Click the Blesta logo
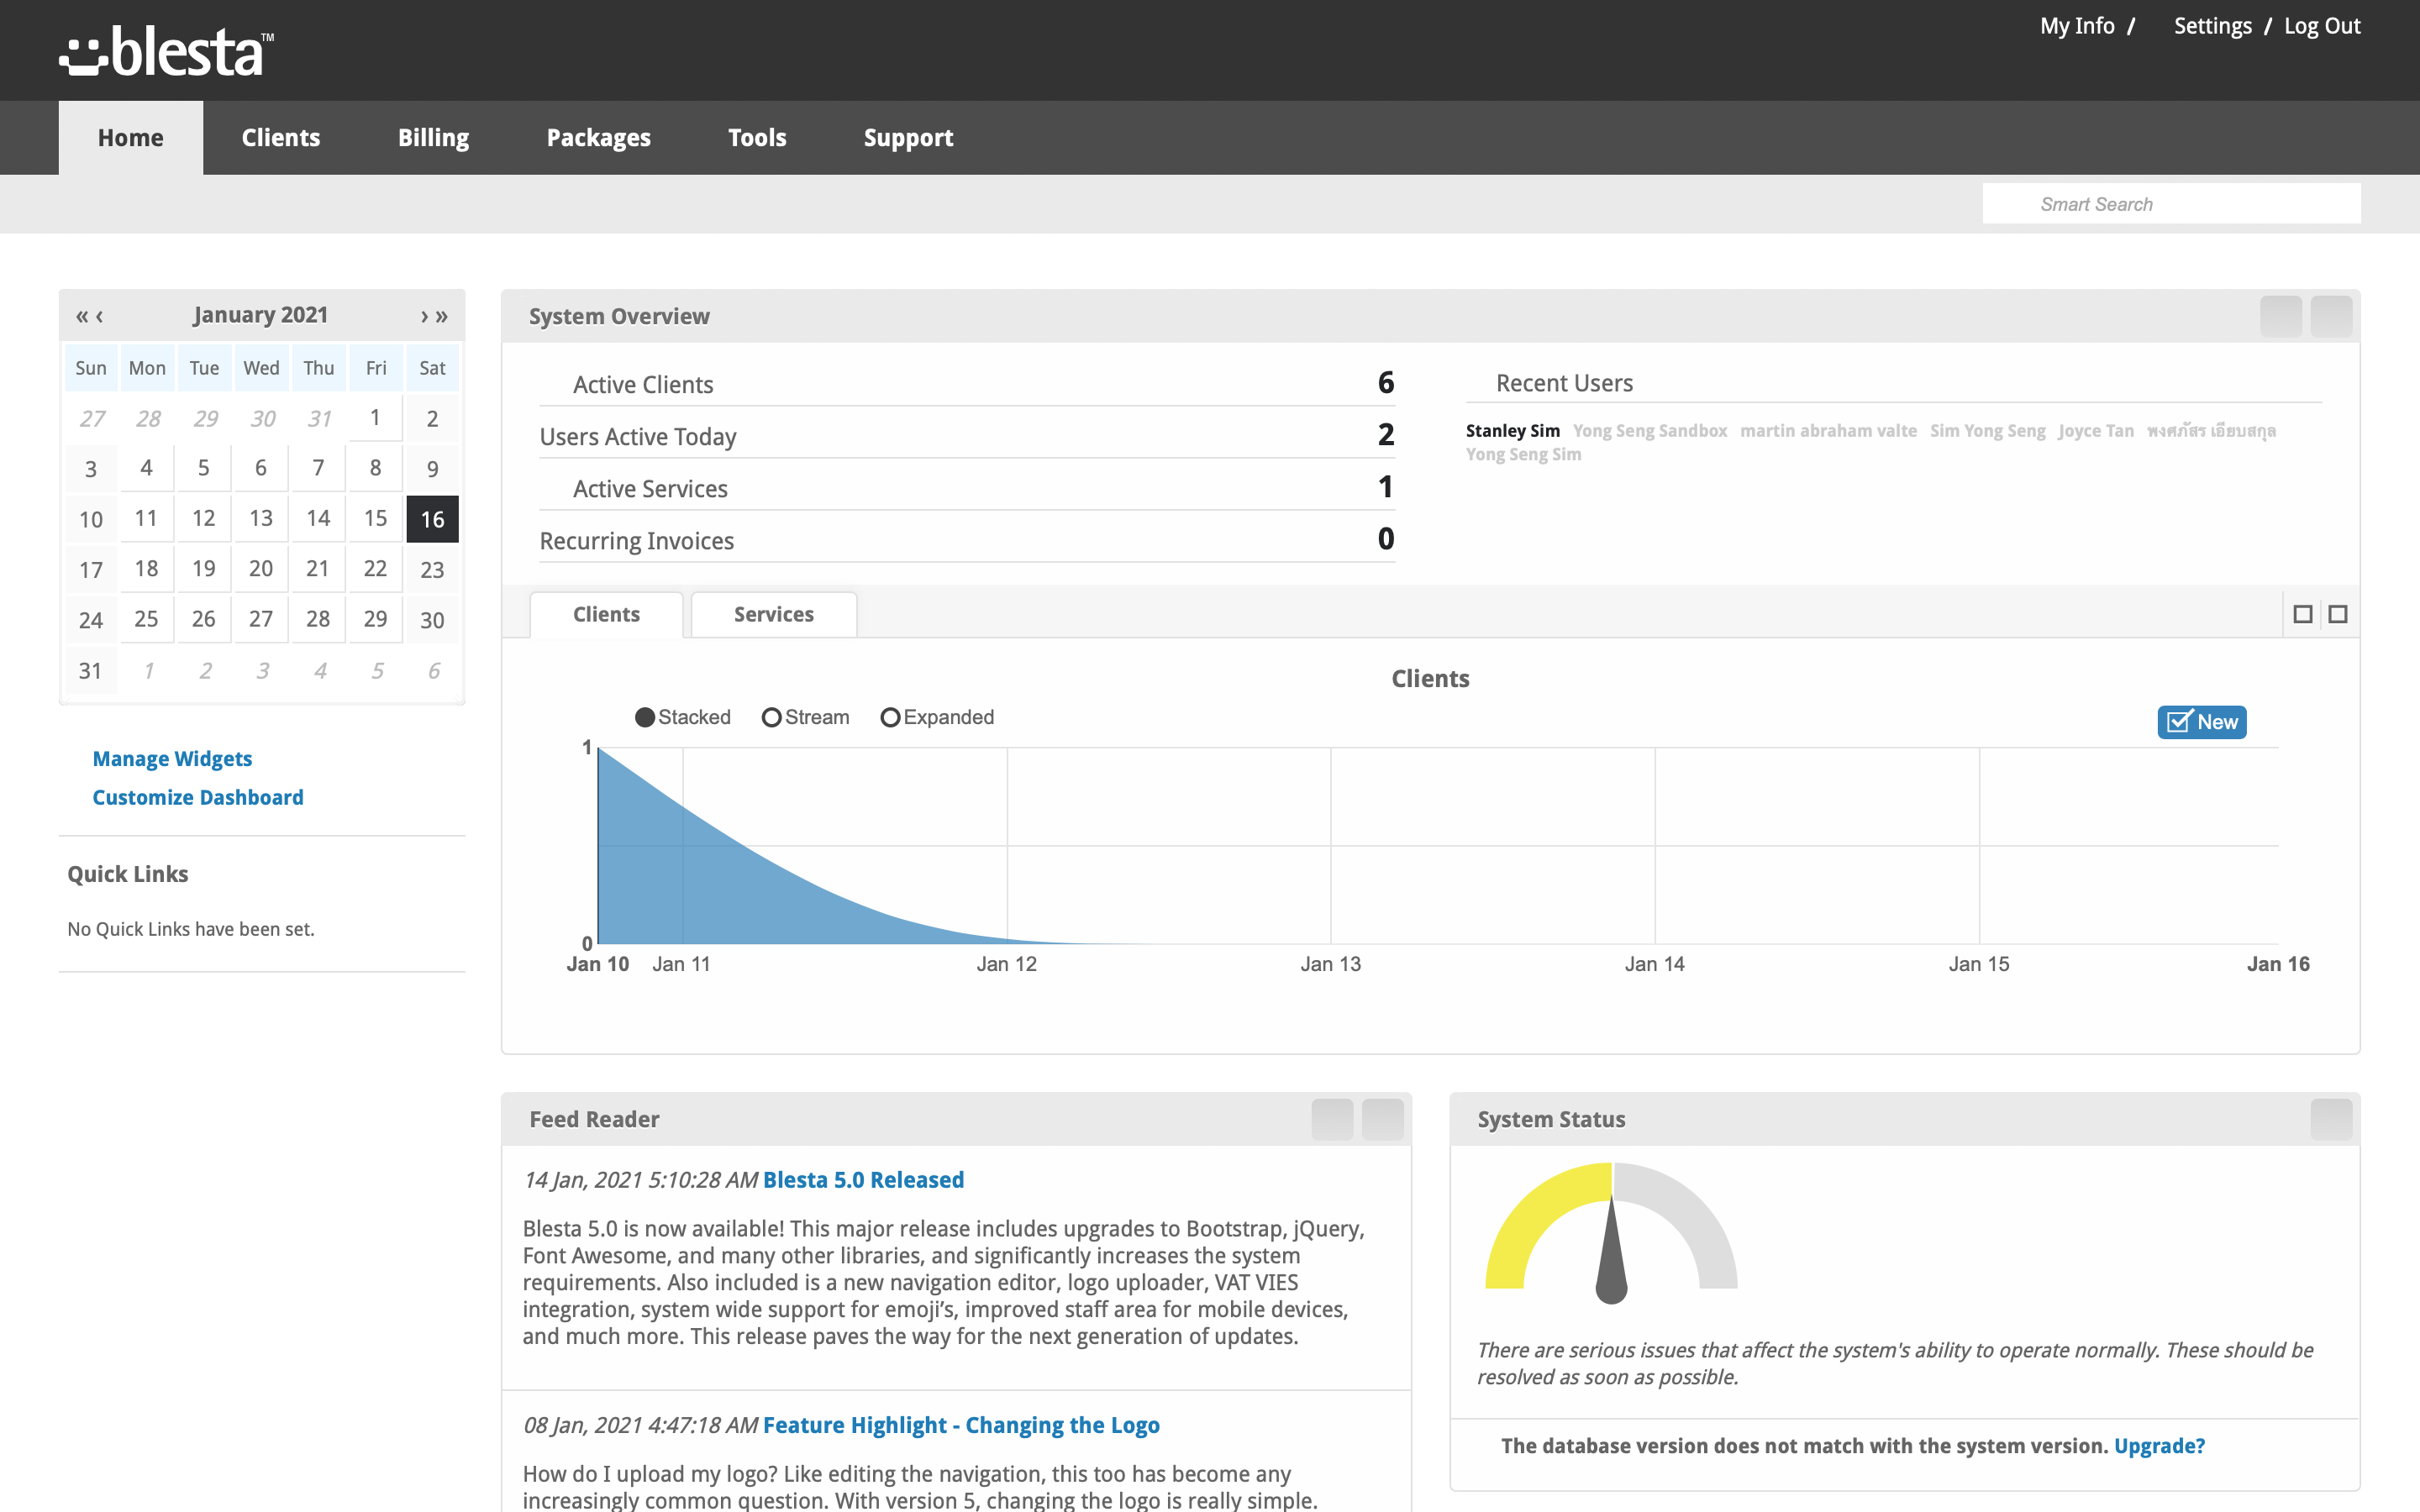 [x=166, y=51]
